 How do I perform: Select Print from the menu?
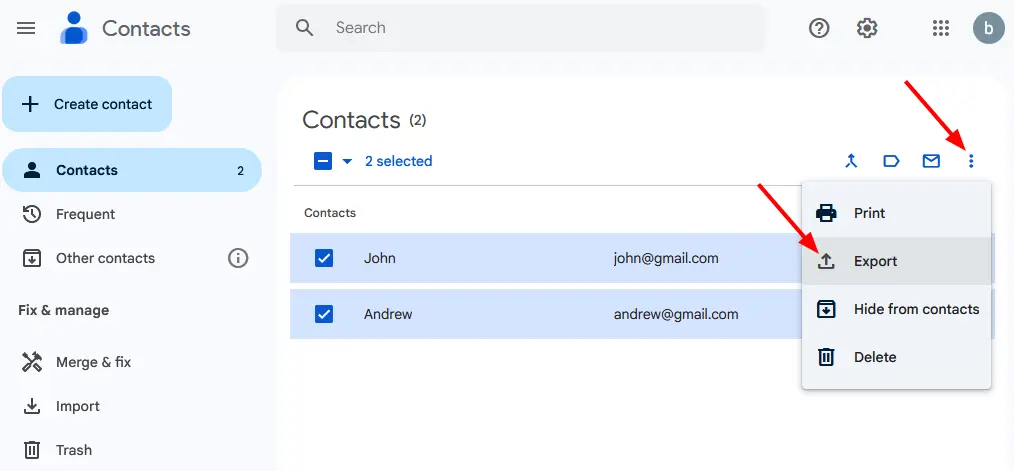click(869, 213)
